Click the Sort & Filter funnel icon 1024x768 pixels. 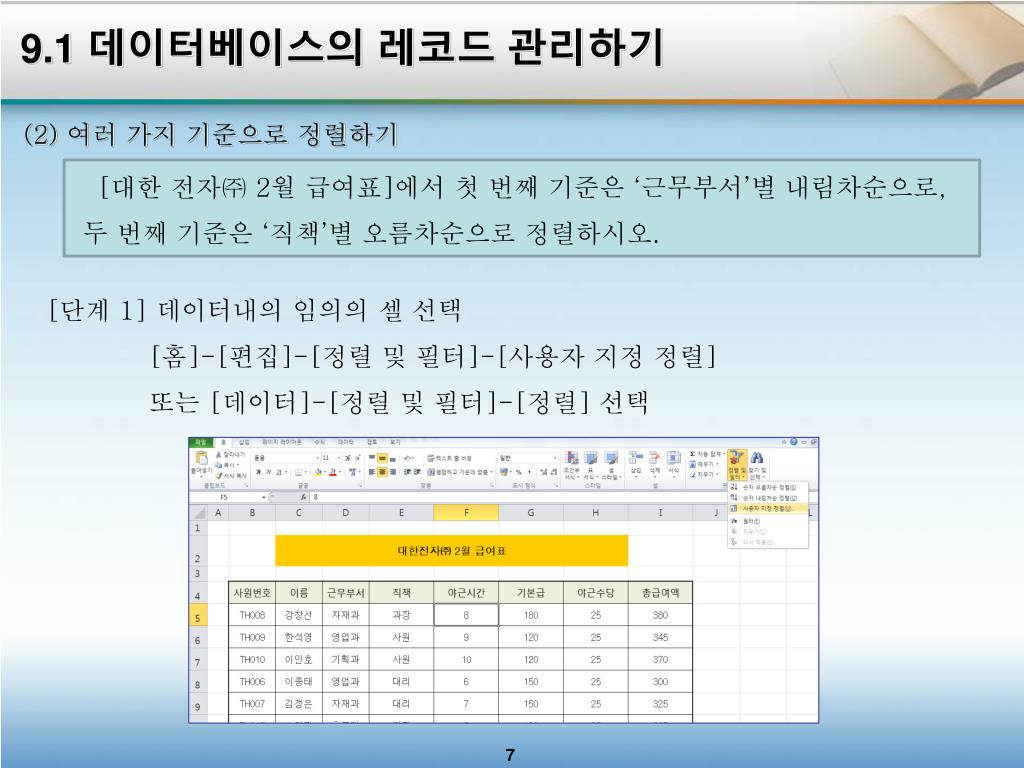[737, 458]
